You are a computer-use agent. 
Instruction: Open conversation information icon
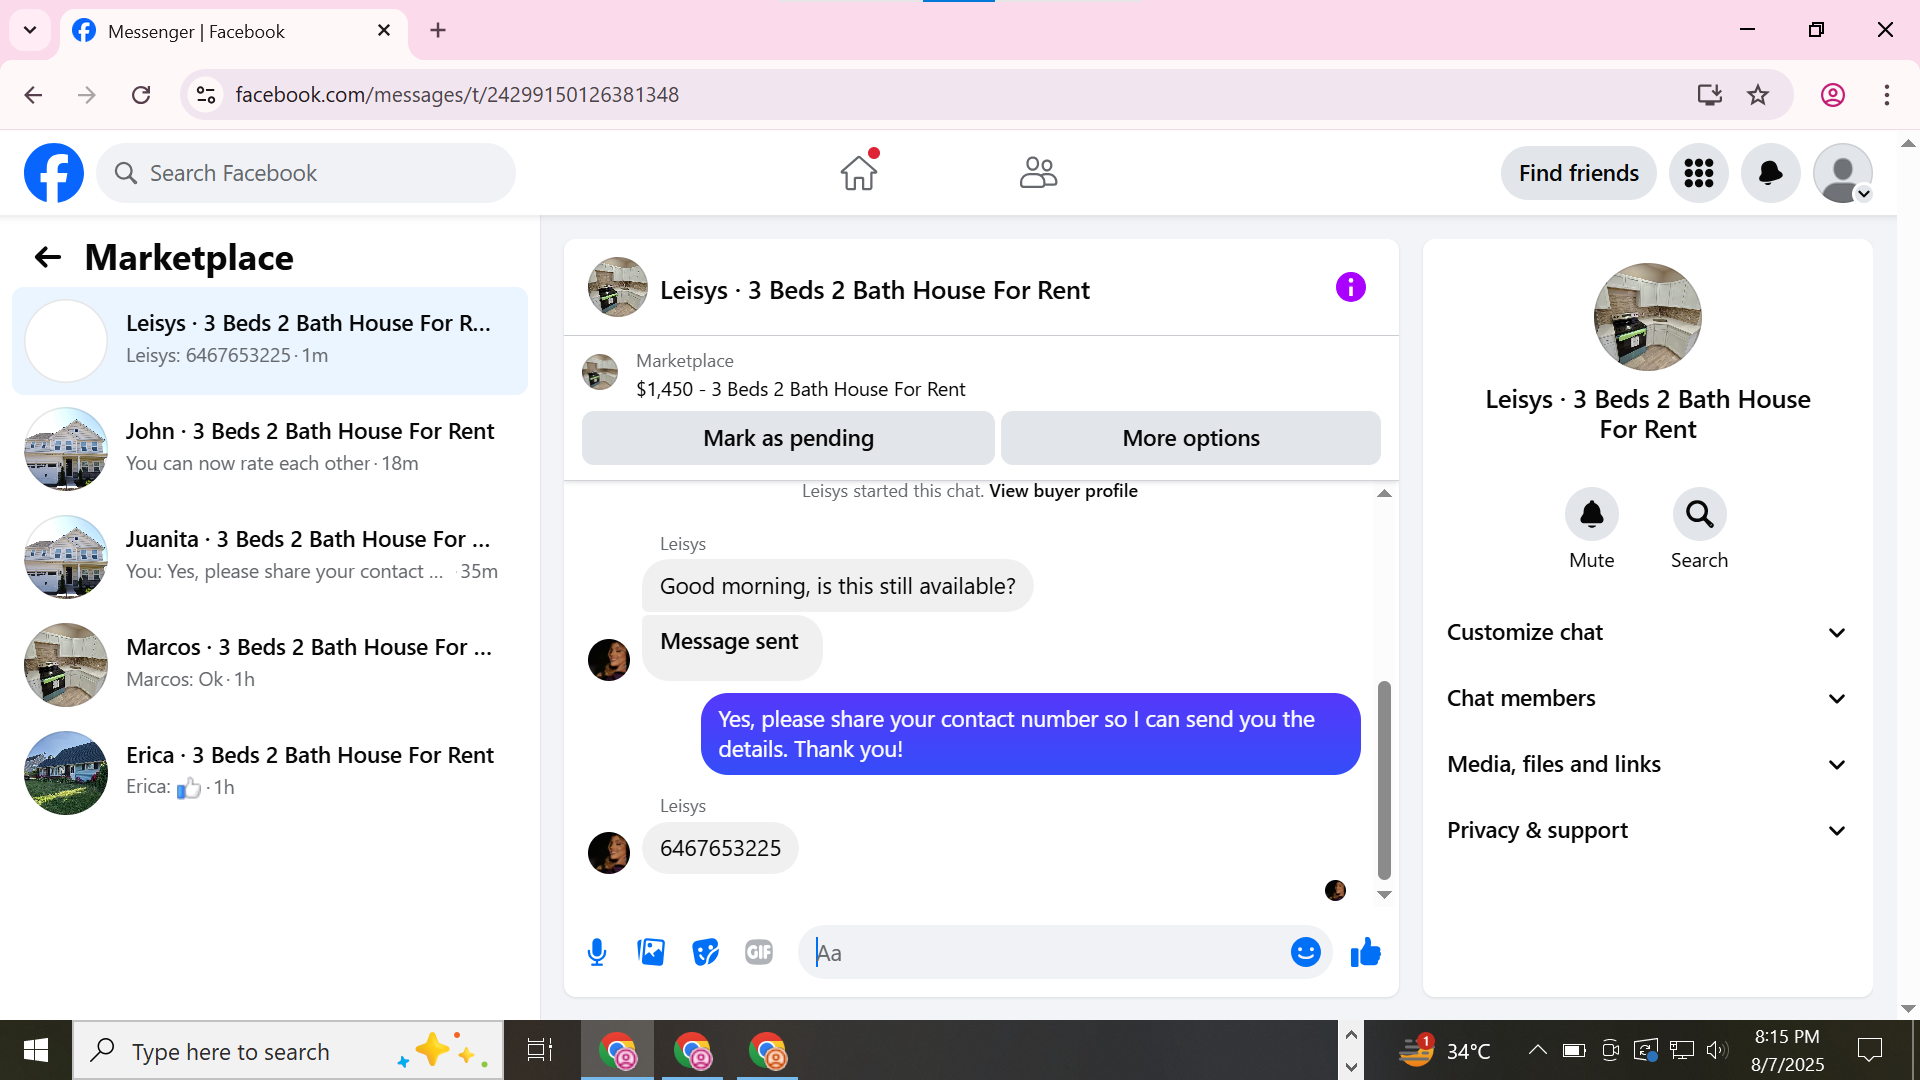1351,288
